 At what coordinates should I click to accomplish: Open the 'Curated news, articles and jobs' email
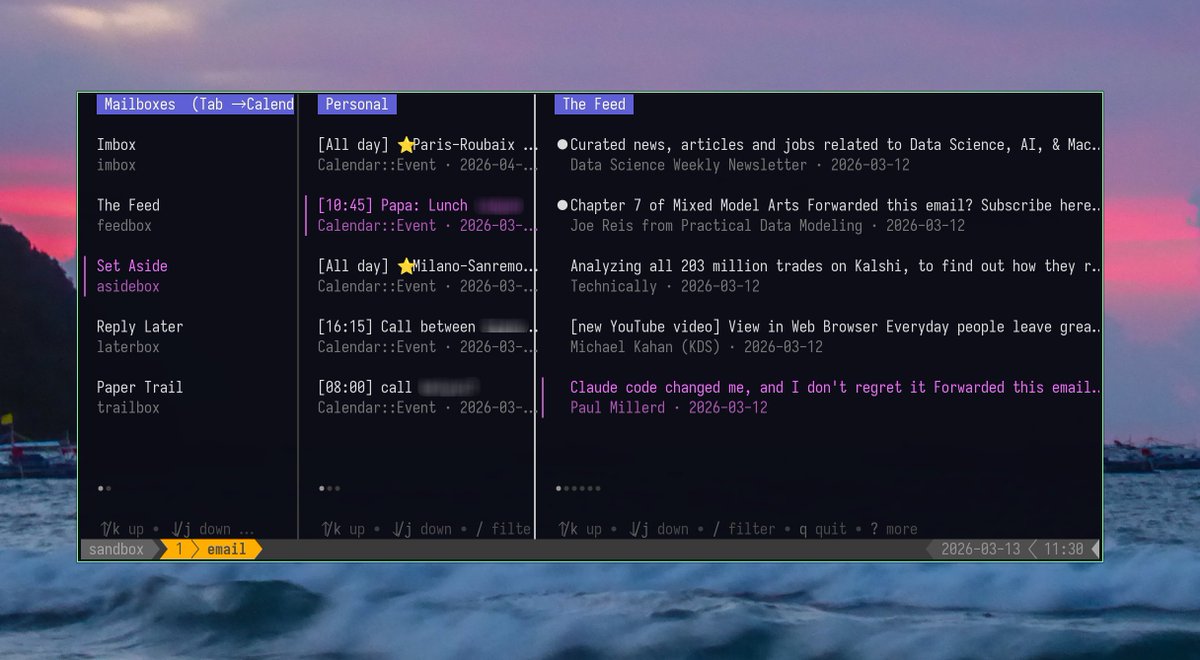click(828, 155)
